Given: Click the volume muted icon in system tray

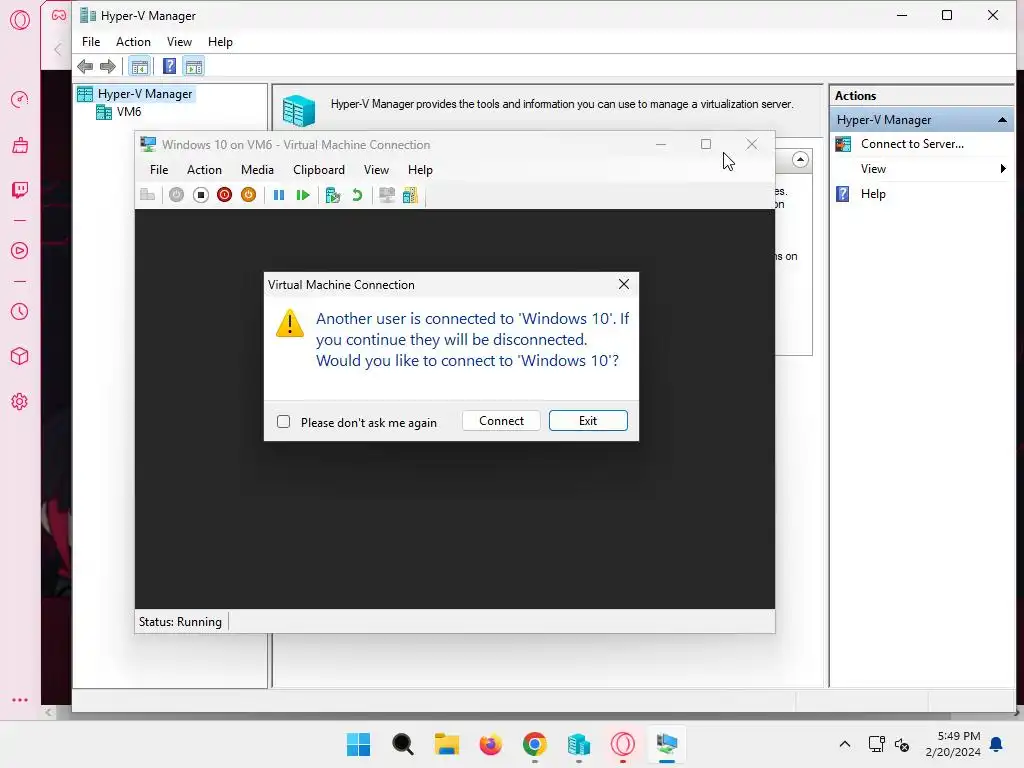Looking at the screenshot, I should pos(903,744).
